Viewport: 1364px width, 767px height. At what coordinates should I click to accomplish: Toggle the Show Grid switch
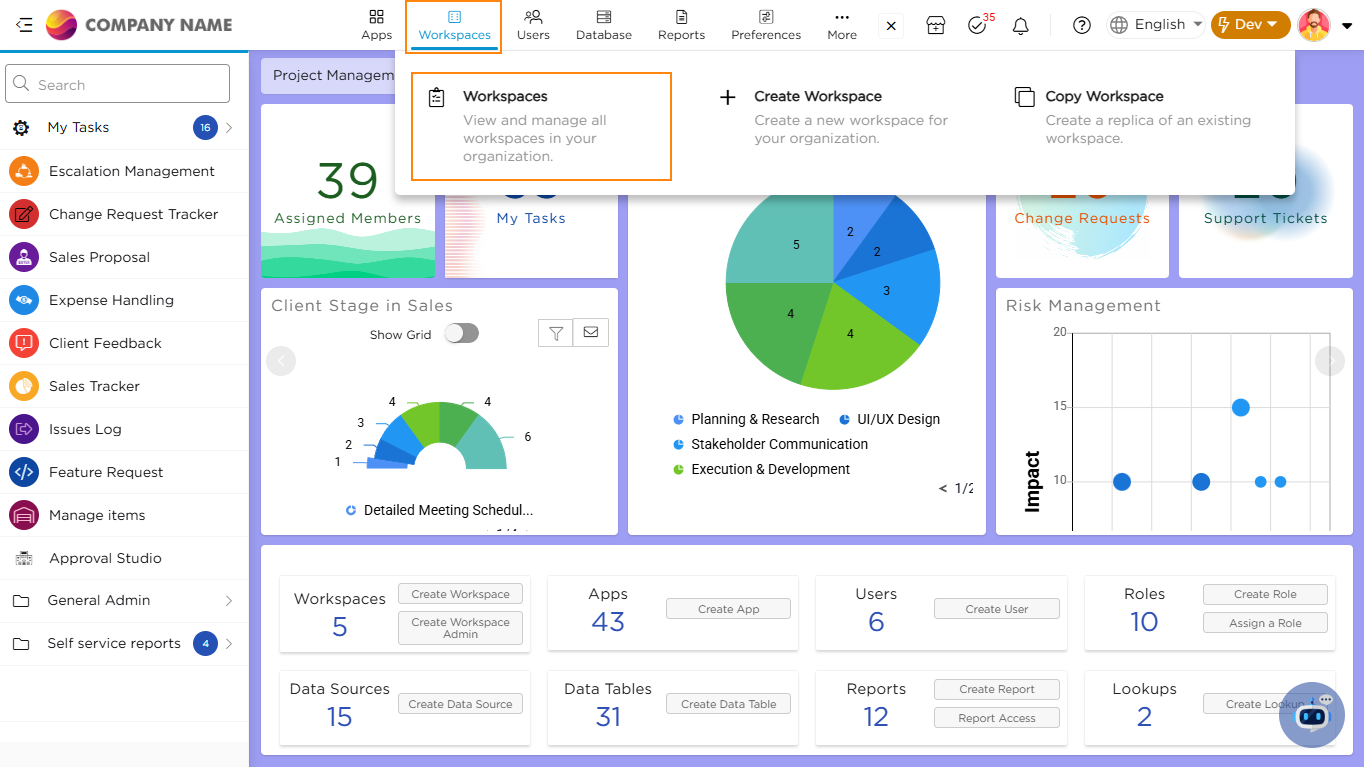coord(461,334)
